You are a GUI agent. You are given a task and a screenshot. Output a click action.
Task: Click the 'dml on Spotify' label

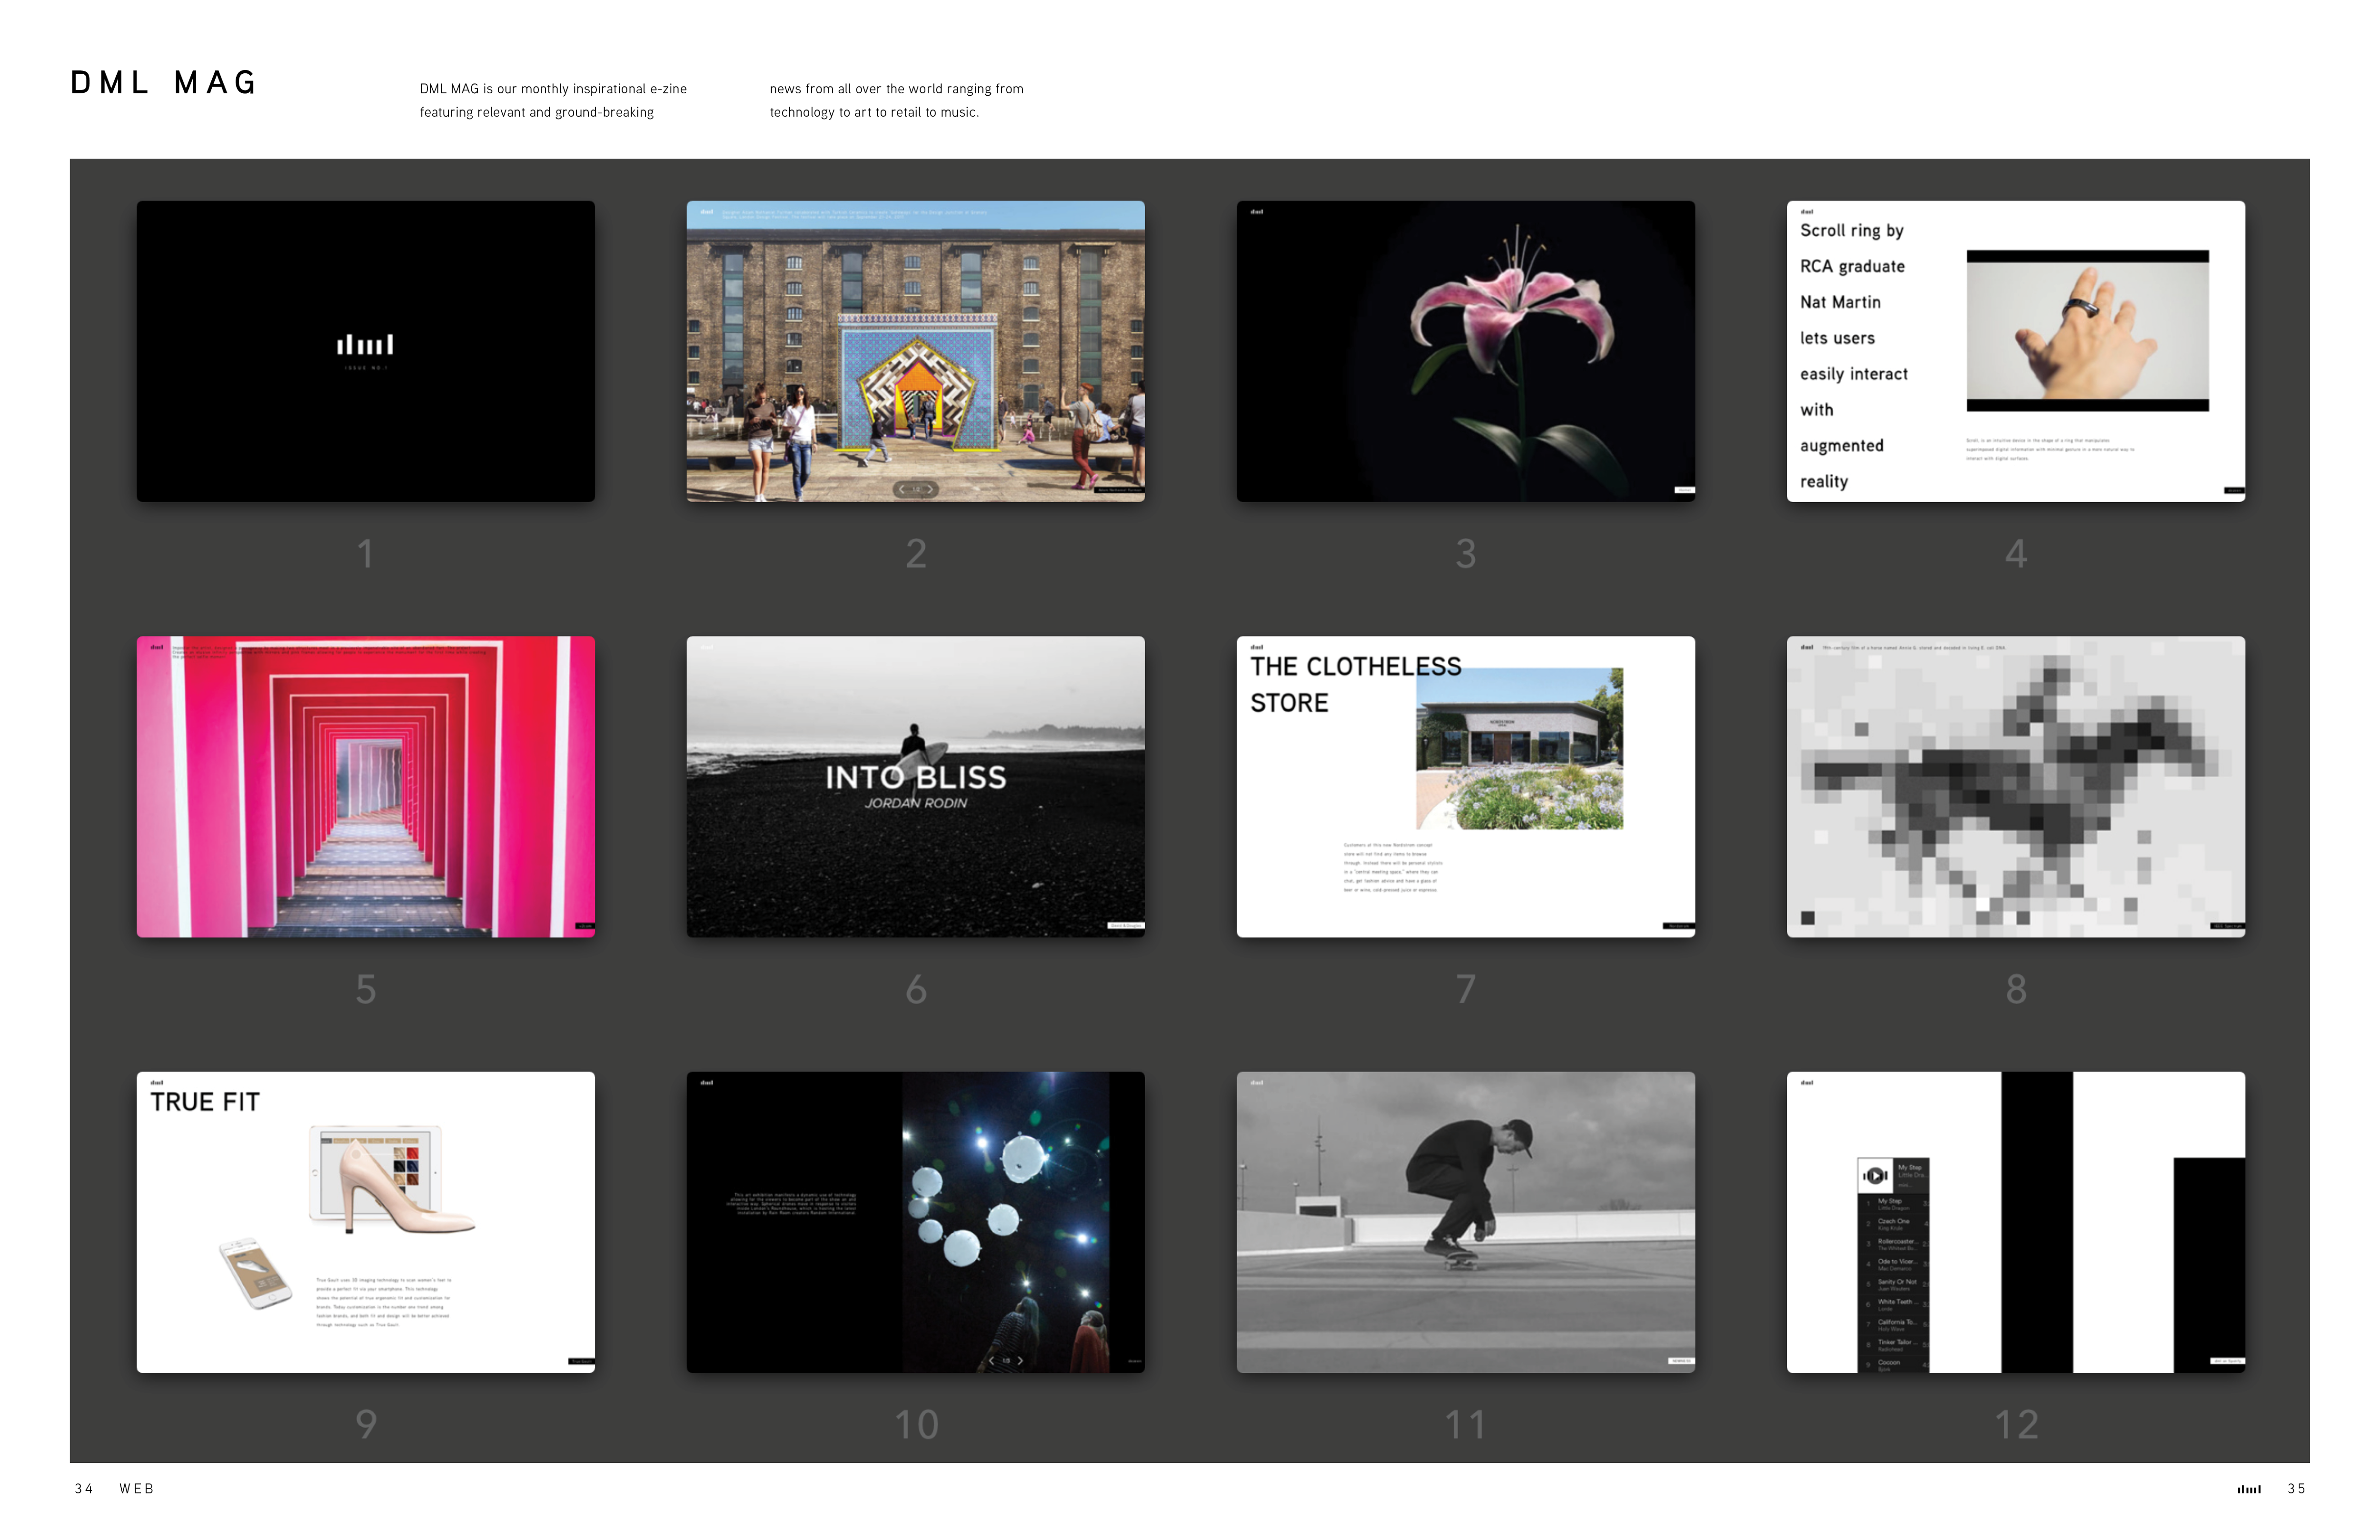[2227, 1360]
